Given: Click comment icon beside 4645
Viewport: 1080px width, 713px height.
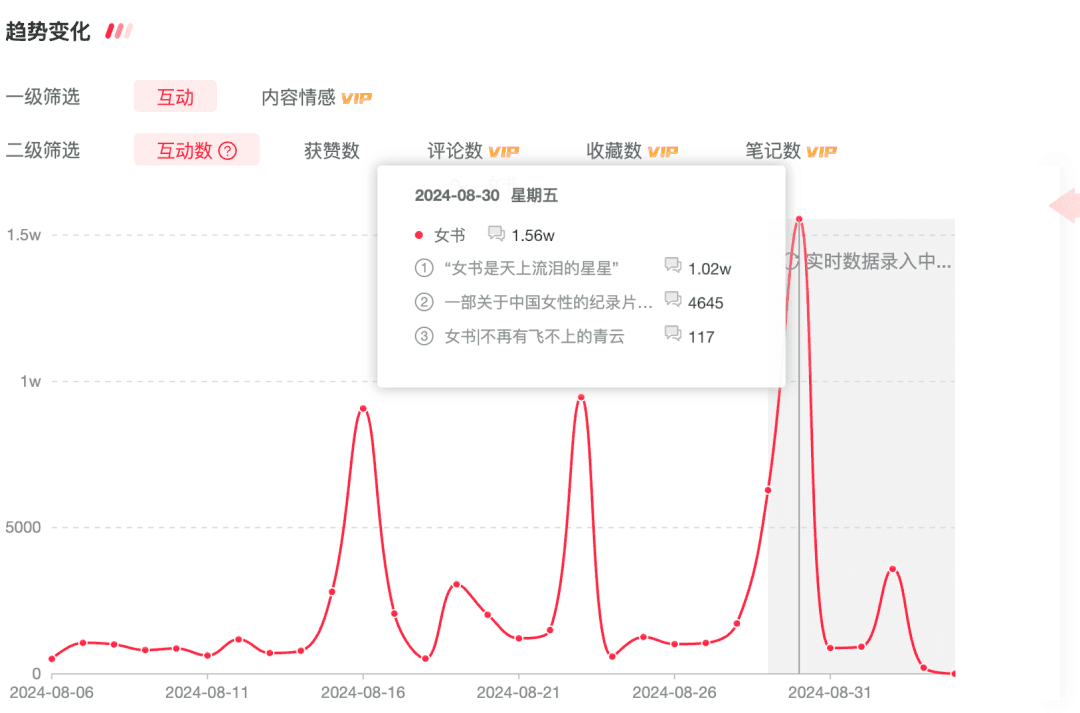Looking at the screenshot, I should (673, 299).
